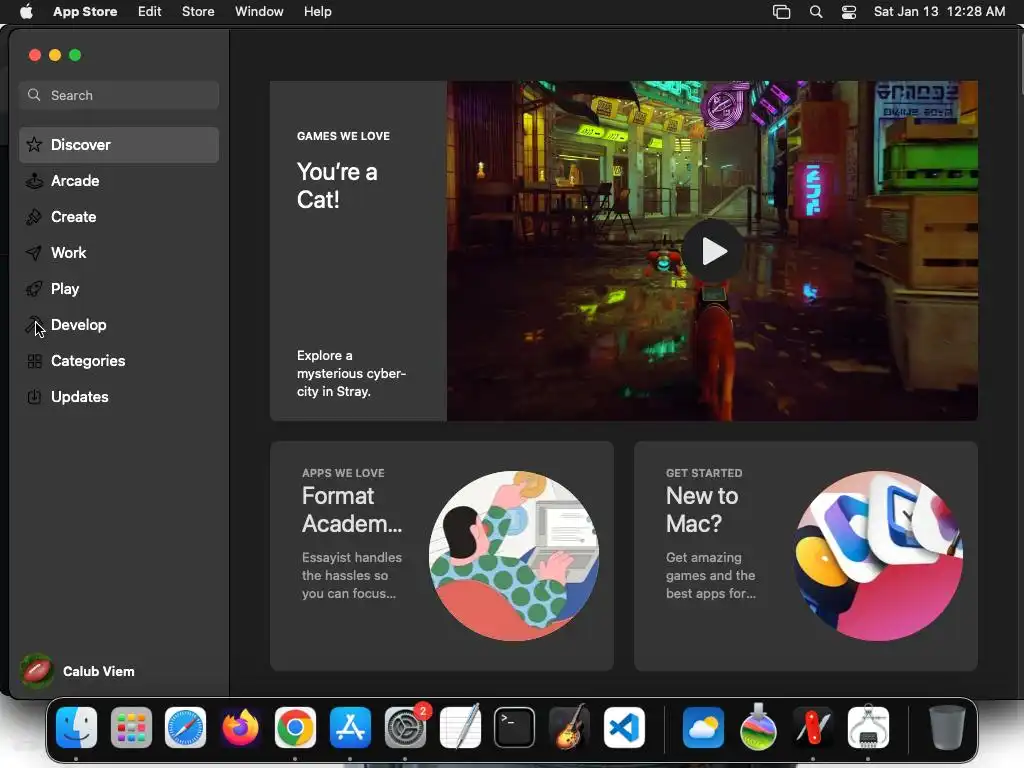Click the date and time in menu bar
This screenshot has width=1024, height=768.
click(x=939, y=12)
